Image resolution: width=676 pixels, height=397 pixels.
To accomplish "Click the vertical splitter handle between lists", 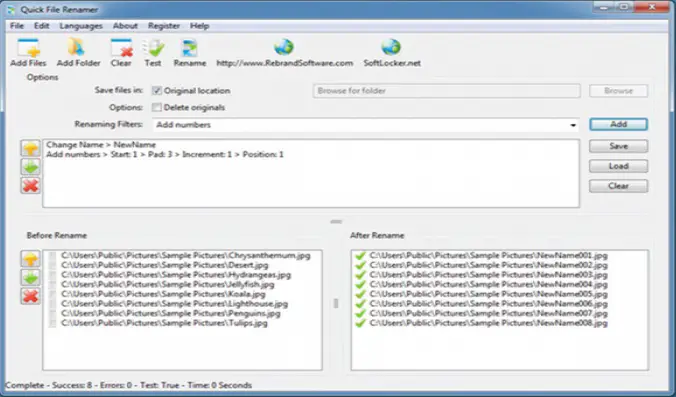I will [x=336, y=303].
